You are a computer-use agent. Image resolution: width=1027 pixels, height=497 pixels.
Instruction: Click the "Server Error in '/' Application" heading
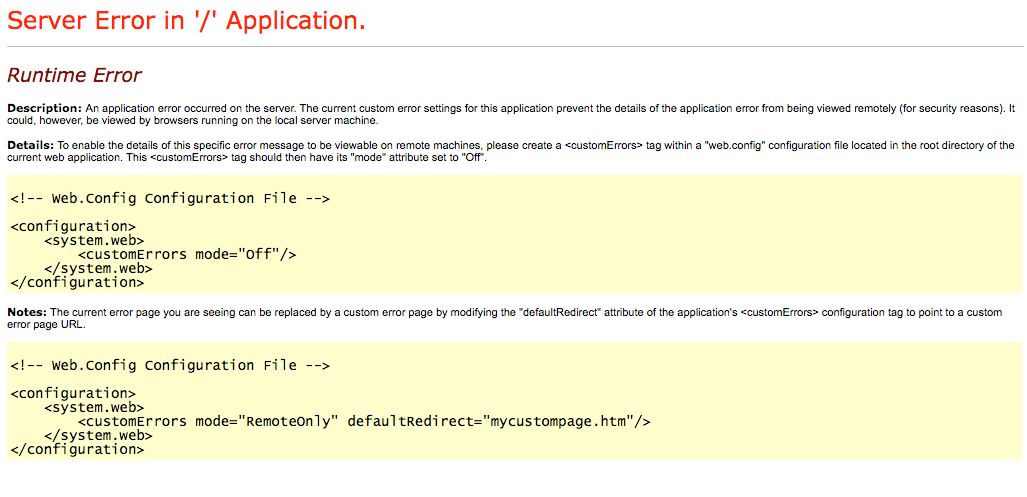coord(186,21)
